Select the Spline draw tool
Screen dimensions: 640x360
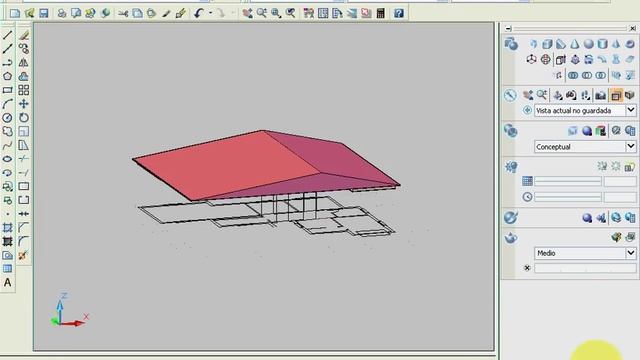tap(7, 145)
